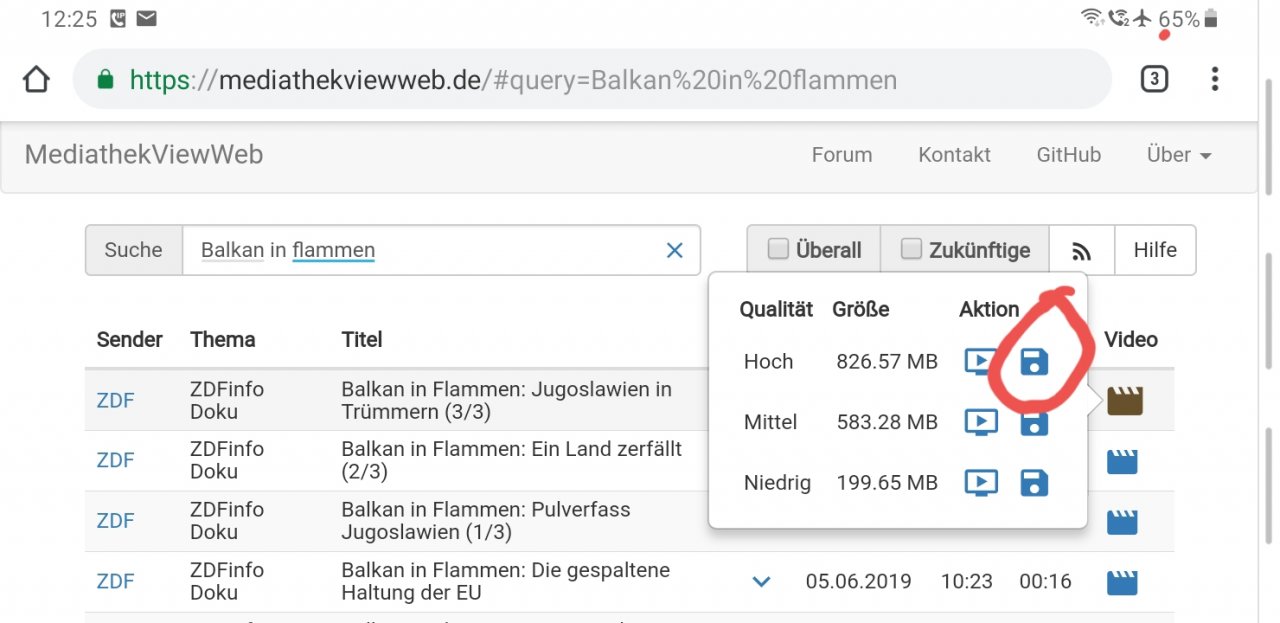Clear the search field with X

click(675, 250)
